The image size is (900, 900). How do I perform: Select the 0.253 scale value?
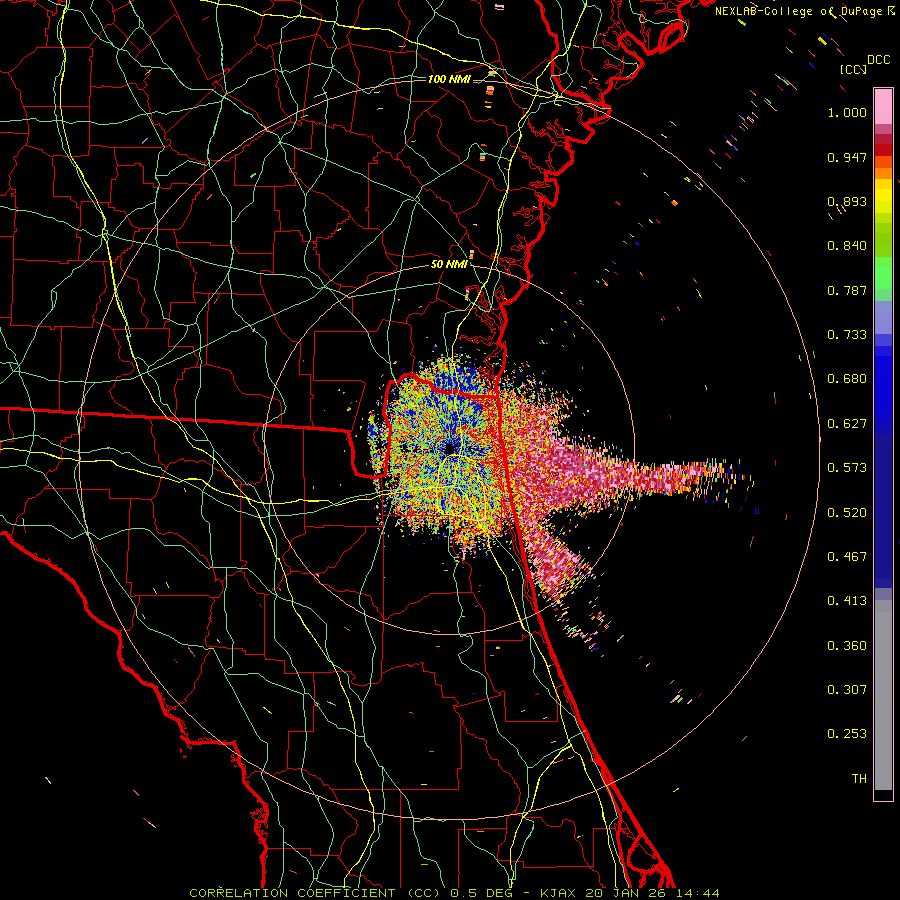(847, 734)
